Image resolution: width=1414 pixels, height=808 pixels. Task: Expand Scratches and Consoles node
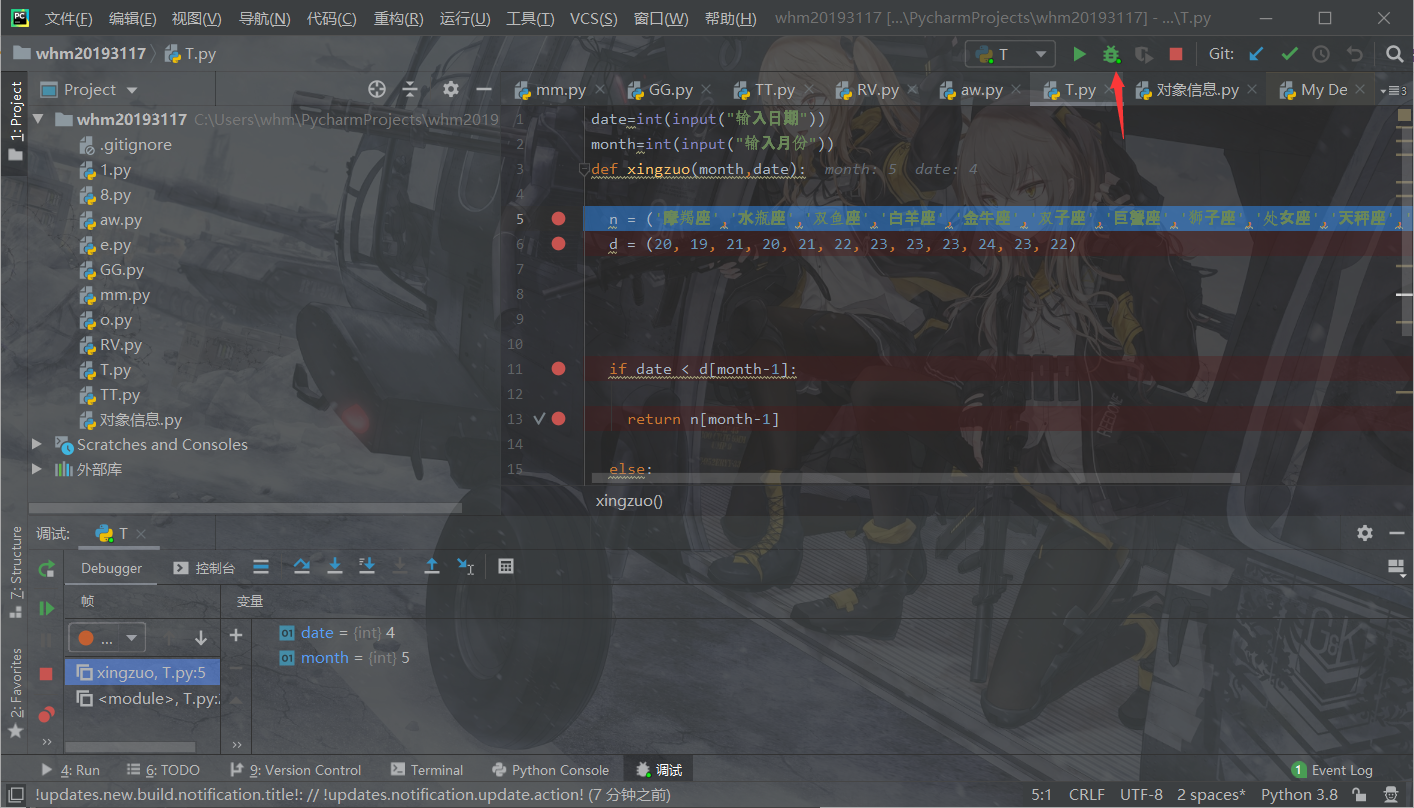(x=38, y=444)
